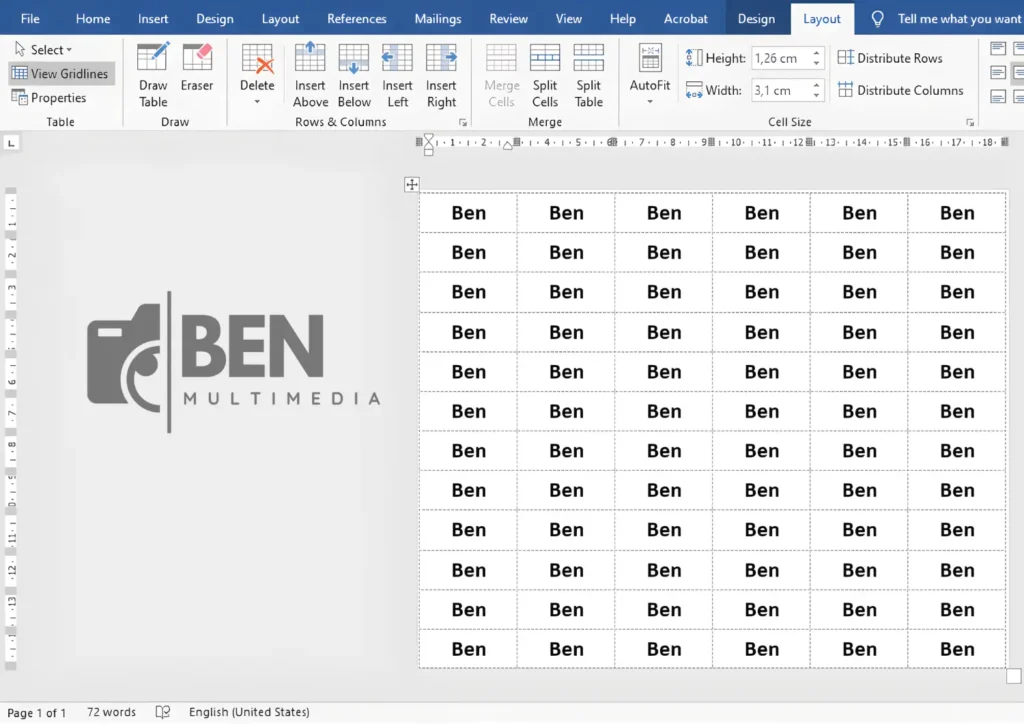Open the Select dropdown in Table group
1024x724 pixels.
tap(44, 49)
